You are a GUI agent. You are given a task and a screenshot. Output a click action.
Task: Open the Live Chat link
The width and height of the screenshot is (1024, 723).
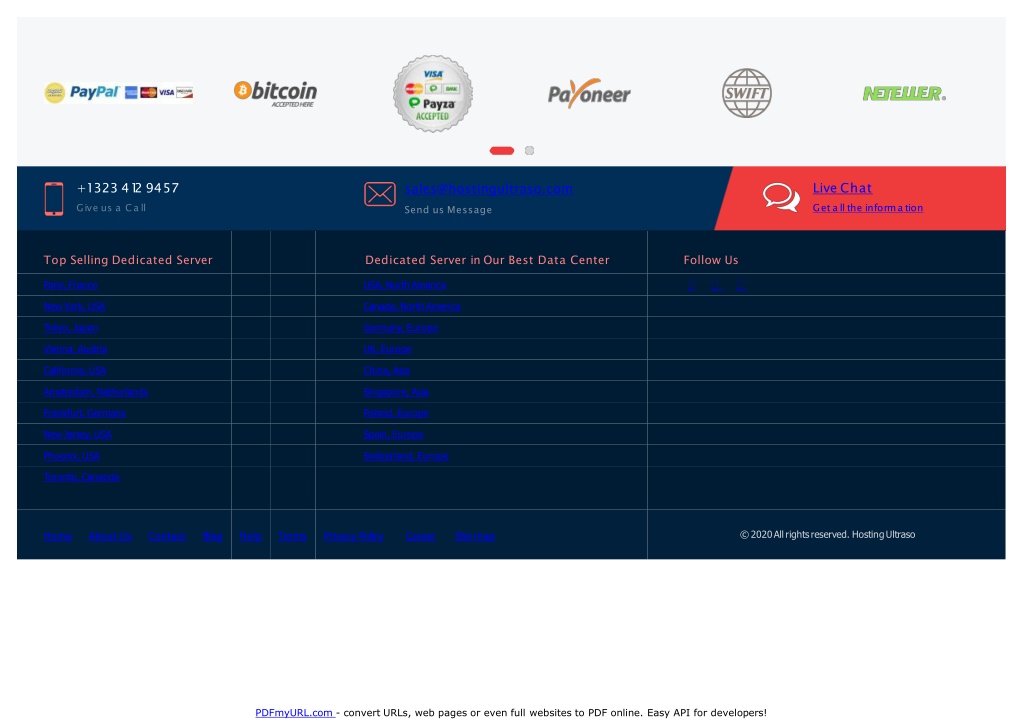point(842,188)
